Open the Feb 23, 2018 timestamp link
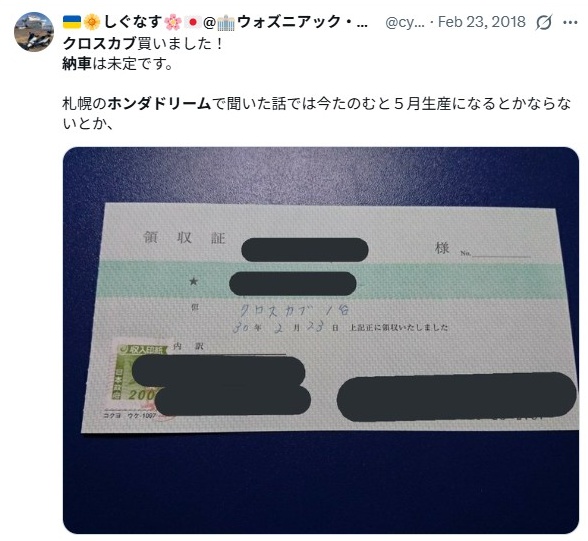The height and width of the screenshot is (541, 588). 482,22
